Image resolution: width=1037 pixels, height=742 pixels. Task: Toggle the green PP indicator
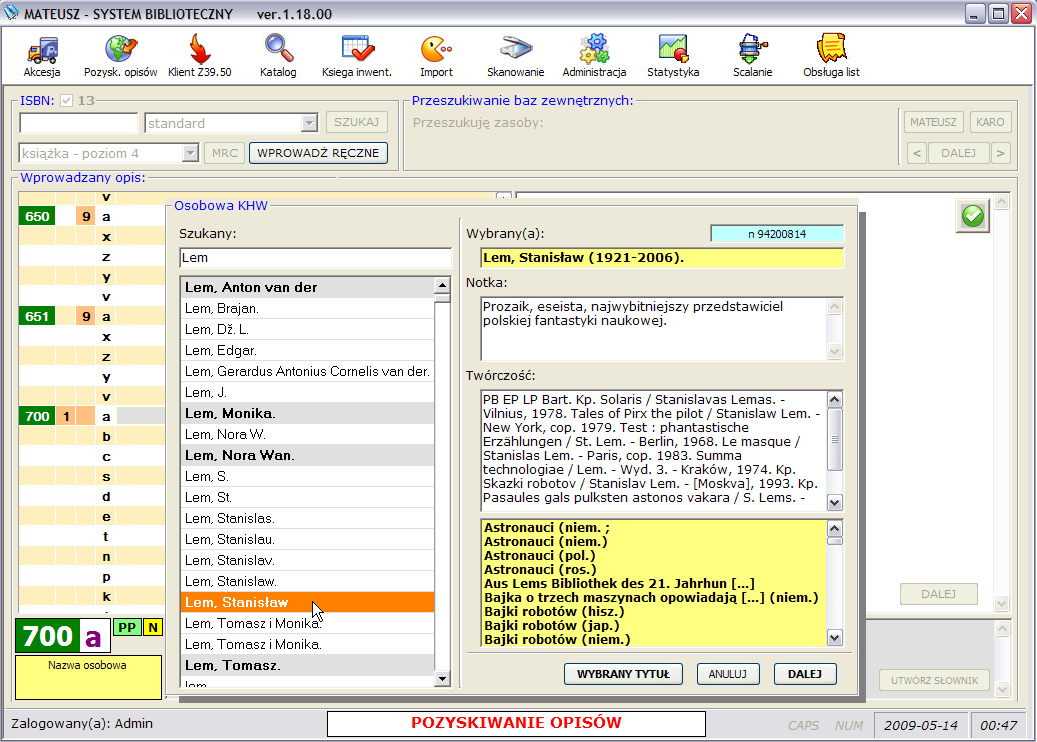(x=126, y=627)
